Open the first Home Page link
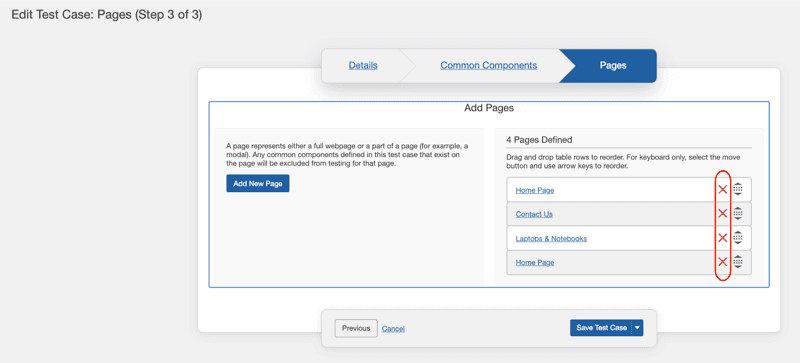 coord(535,190)
